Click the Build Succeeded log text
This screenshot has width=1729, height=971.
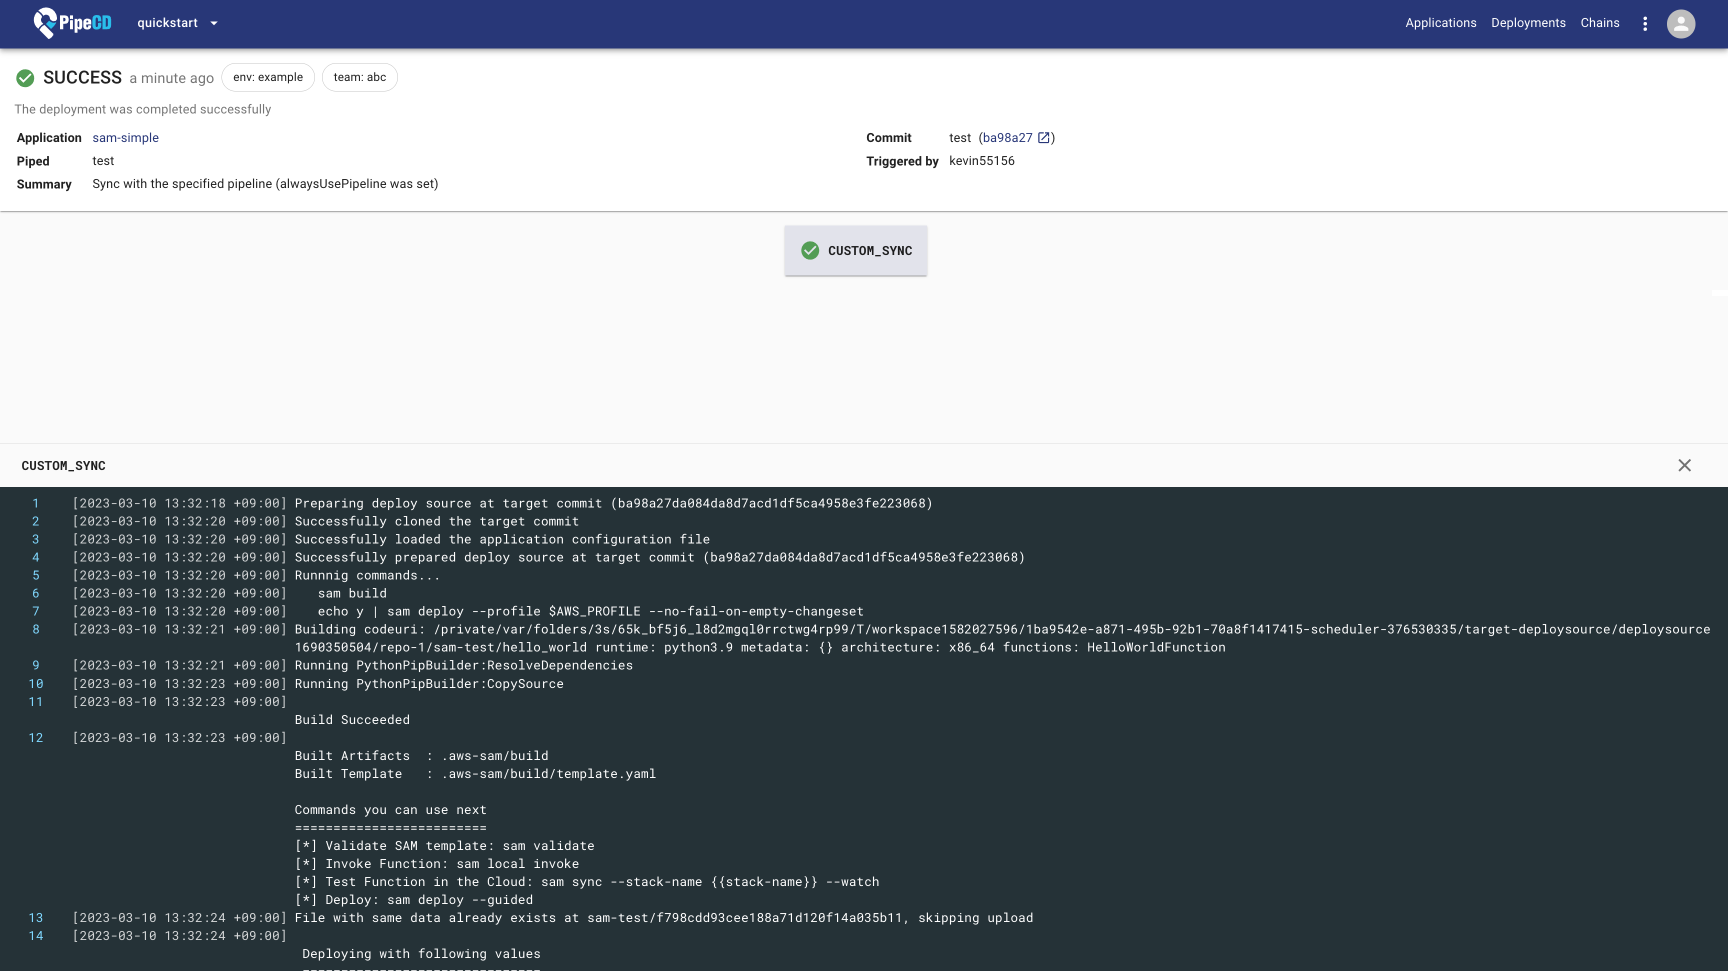[x=352, y=720]
